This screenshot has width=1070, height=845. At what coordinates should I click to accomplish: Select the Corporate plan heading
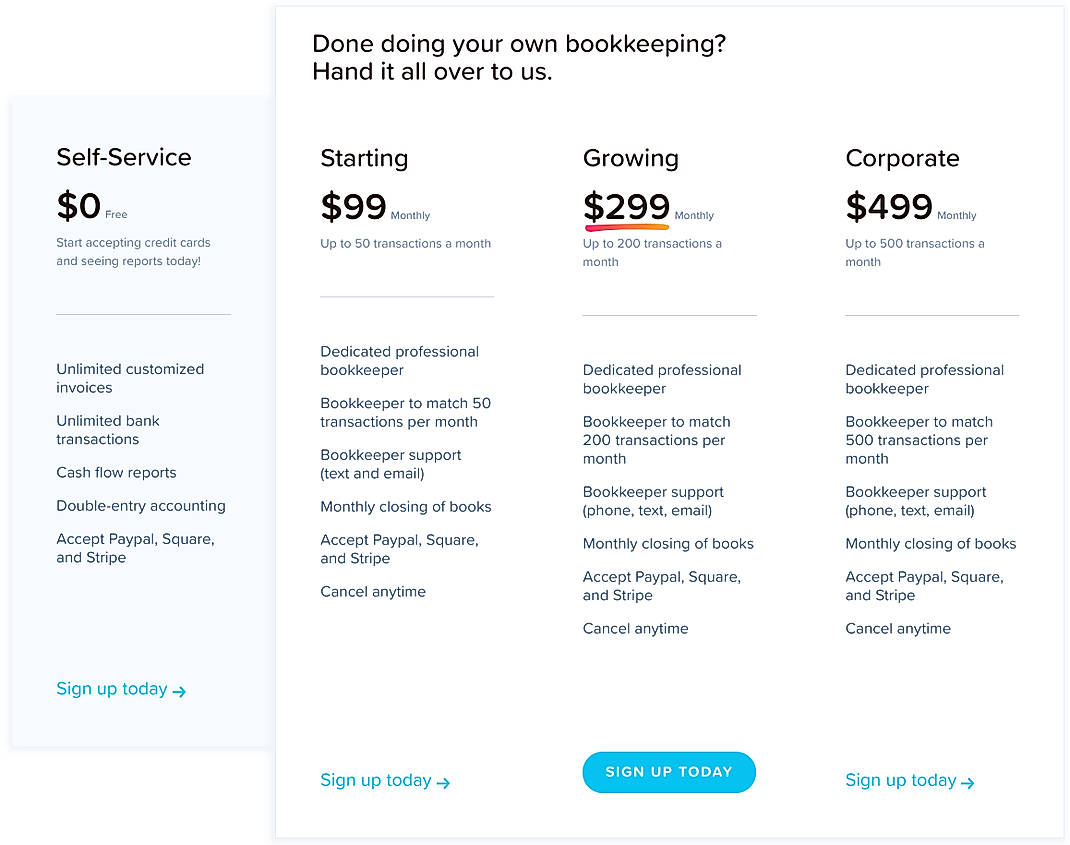coord(902,158)
